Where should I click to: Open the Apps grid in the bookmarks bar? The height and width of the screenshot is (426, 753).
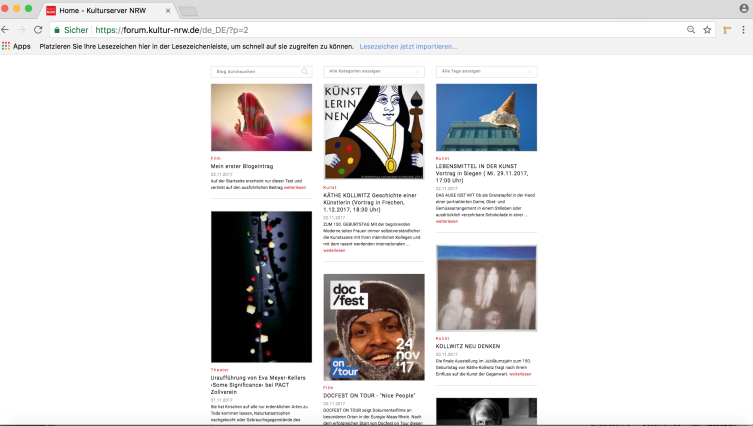click(x=16, y=46)
